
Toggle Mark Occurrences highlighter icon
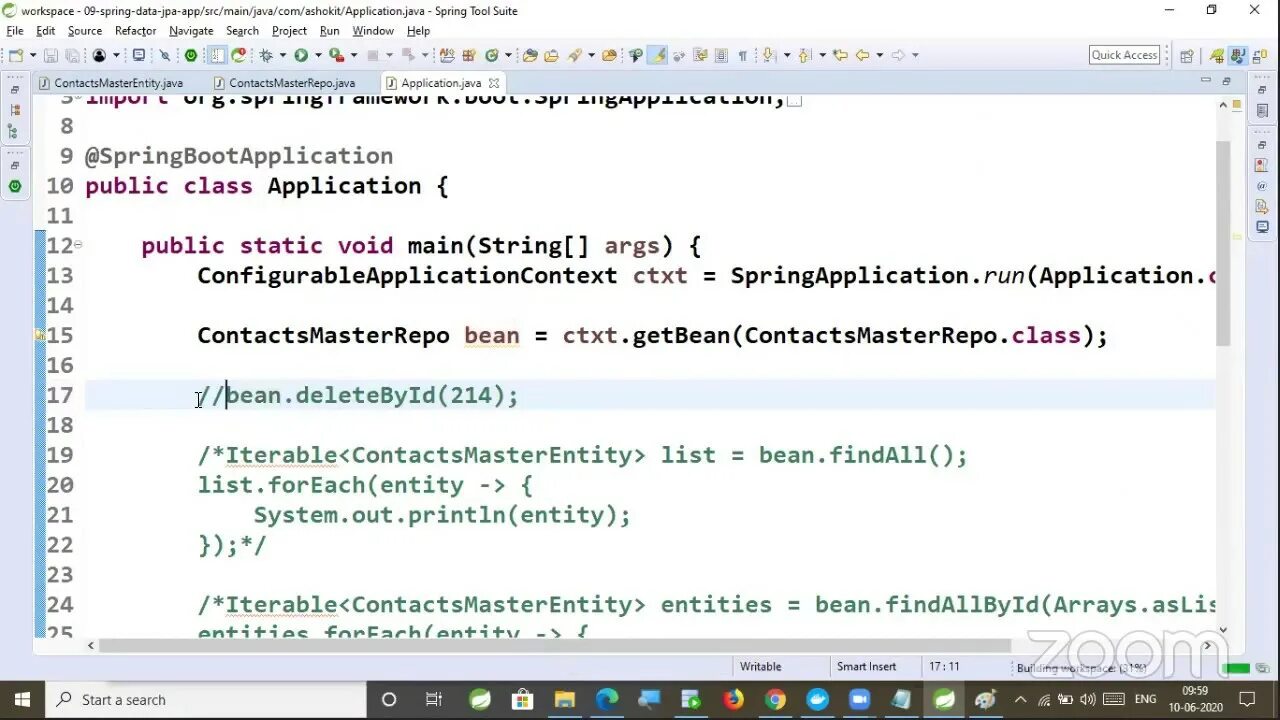[658, 55]
